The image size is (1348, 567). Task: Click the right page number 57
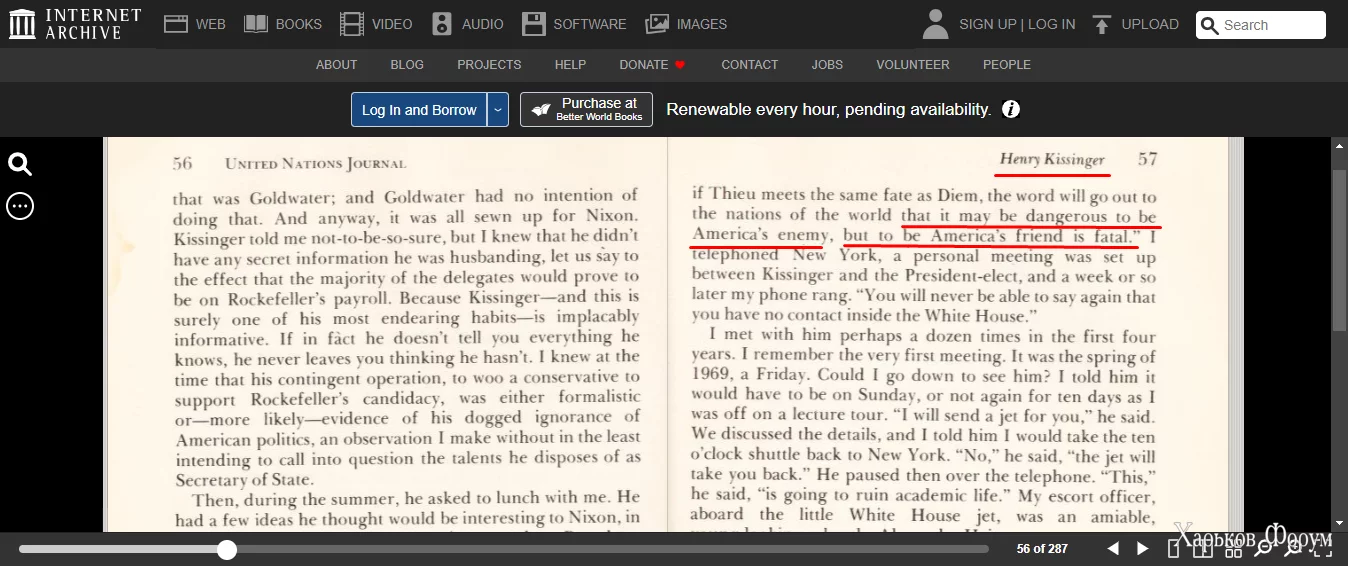pos(1148,159)
